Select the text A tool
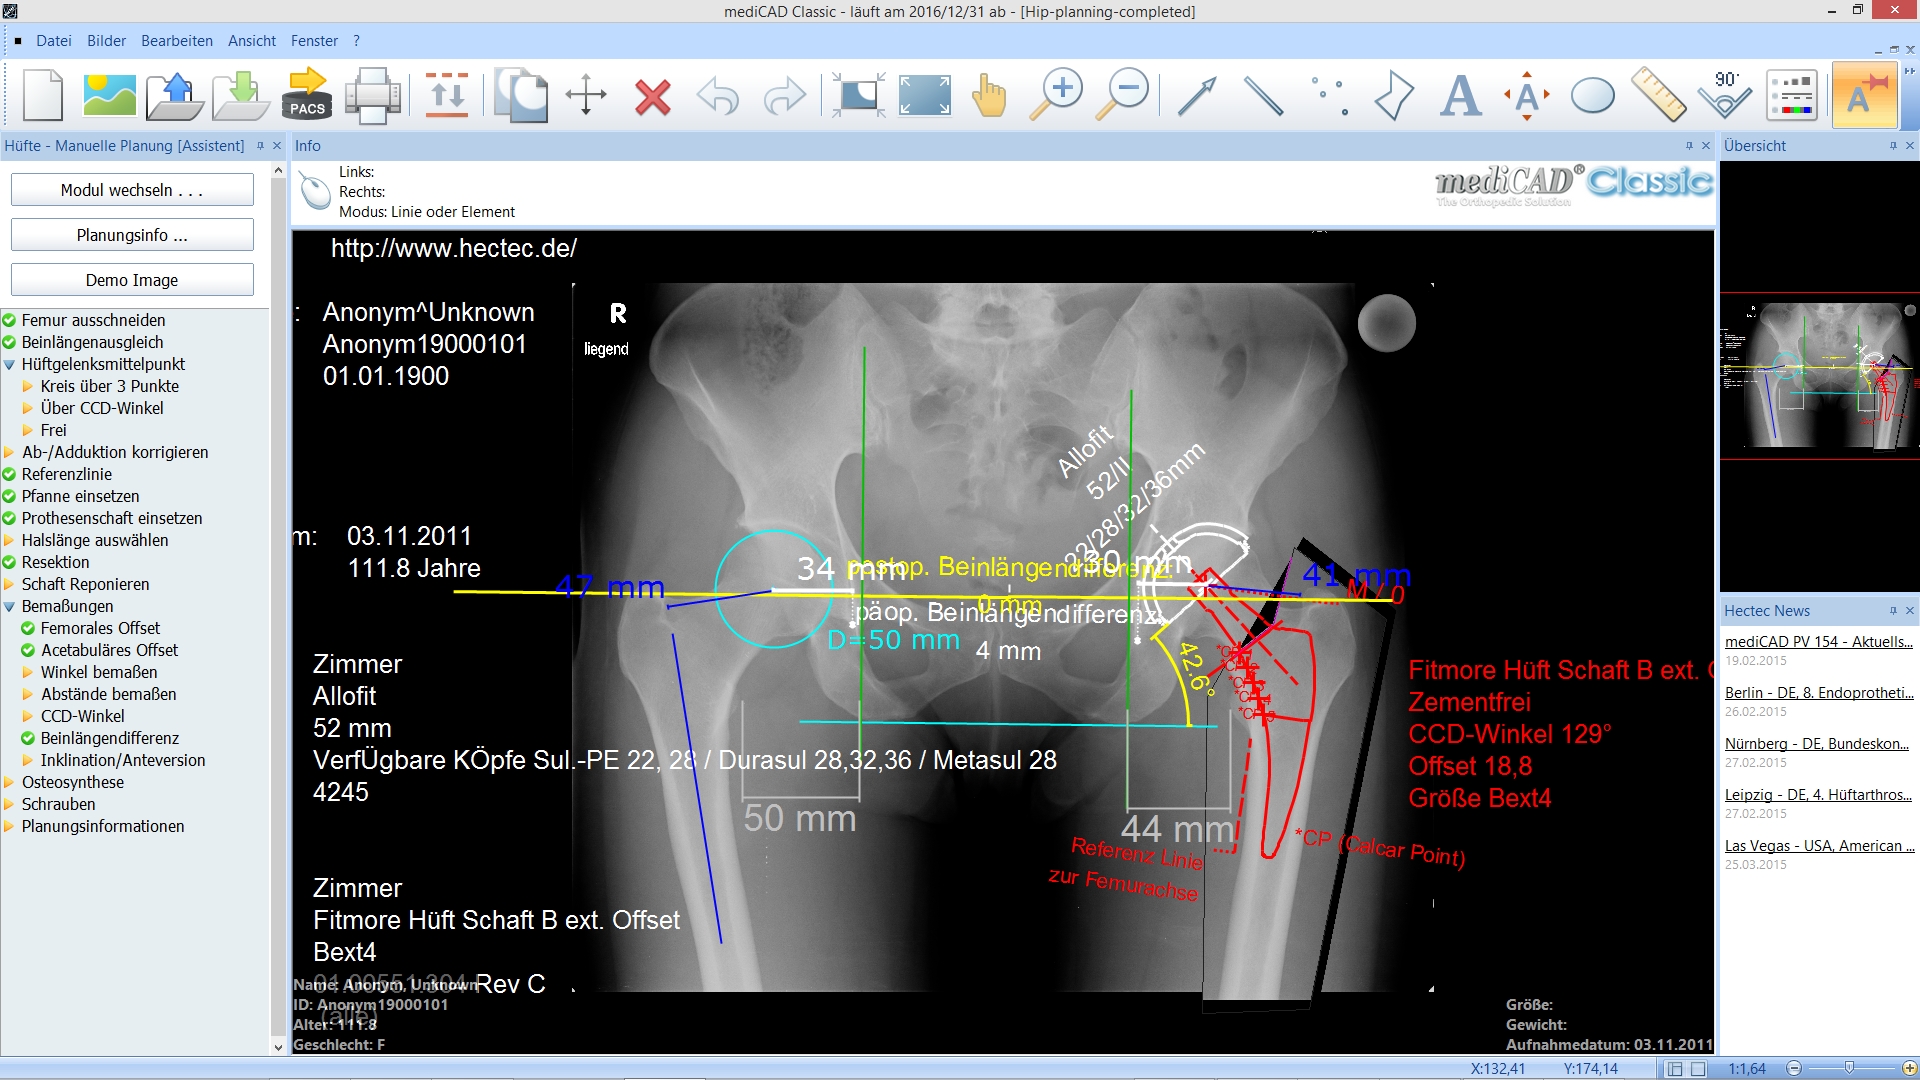Image resolution: width=1920 pixels, height=1080 pixels. click(1461, 96)
